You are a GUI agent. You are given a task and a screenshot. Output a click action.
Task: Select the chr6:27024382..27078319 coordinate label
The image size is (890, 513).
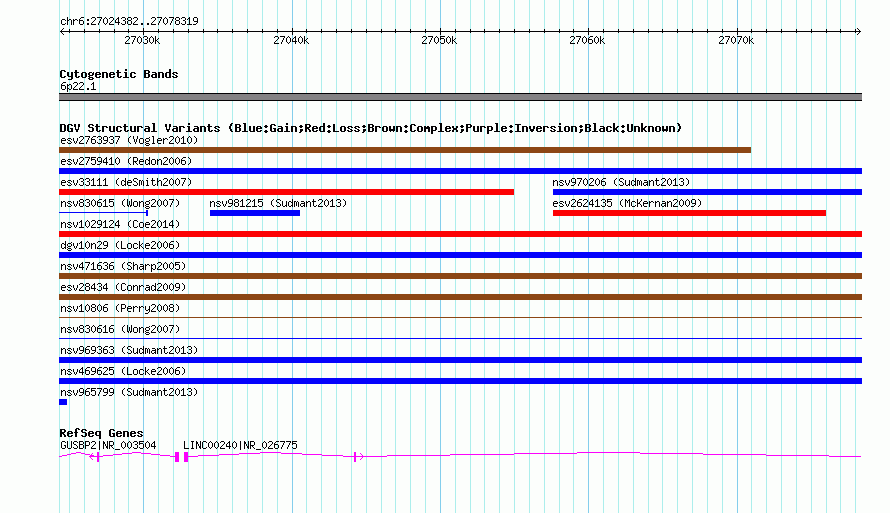point(129,22)
